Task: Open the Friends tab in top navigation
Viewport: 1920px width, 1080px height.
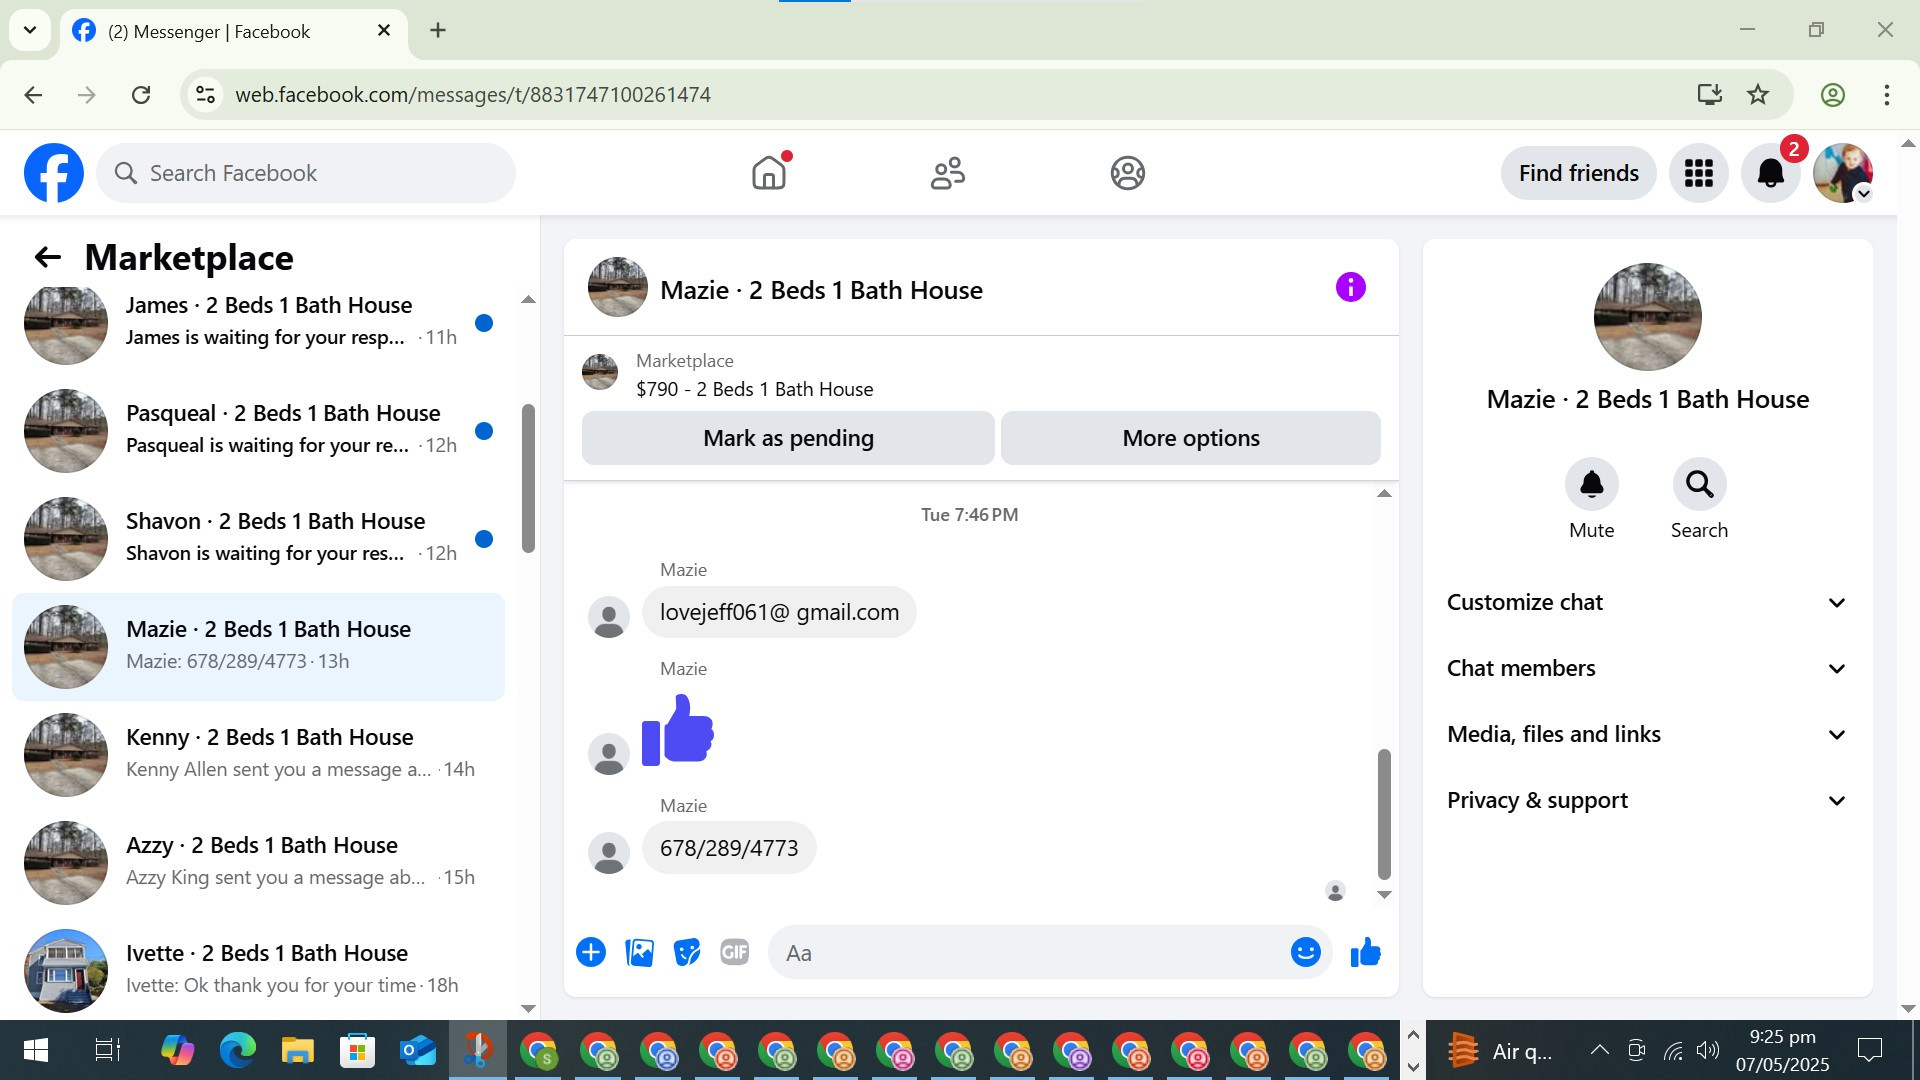Action: point(947,173)
